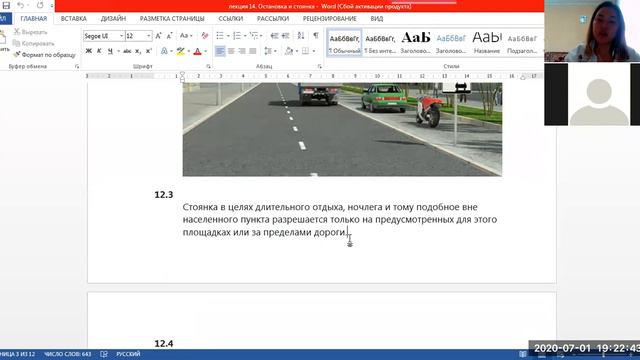The width and height of the screenshot is (640, 360).
Task: Switch to the ГЛАВНАЯ tab
Action: tap(34, 19)
